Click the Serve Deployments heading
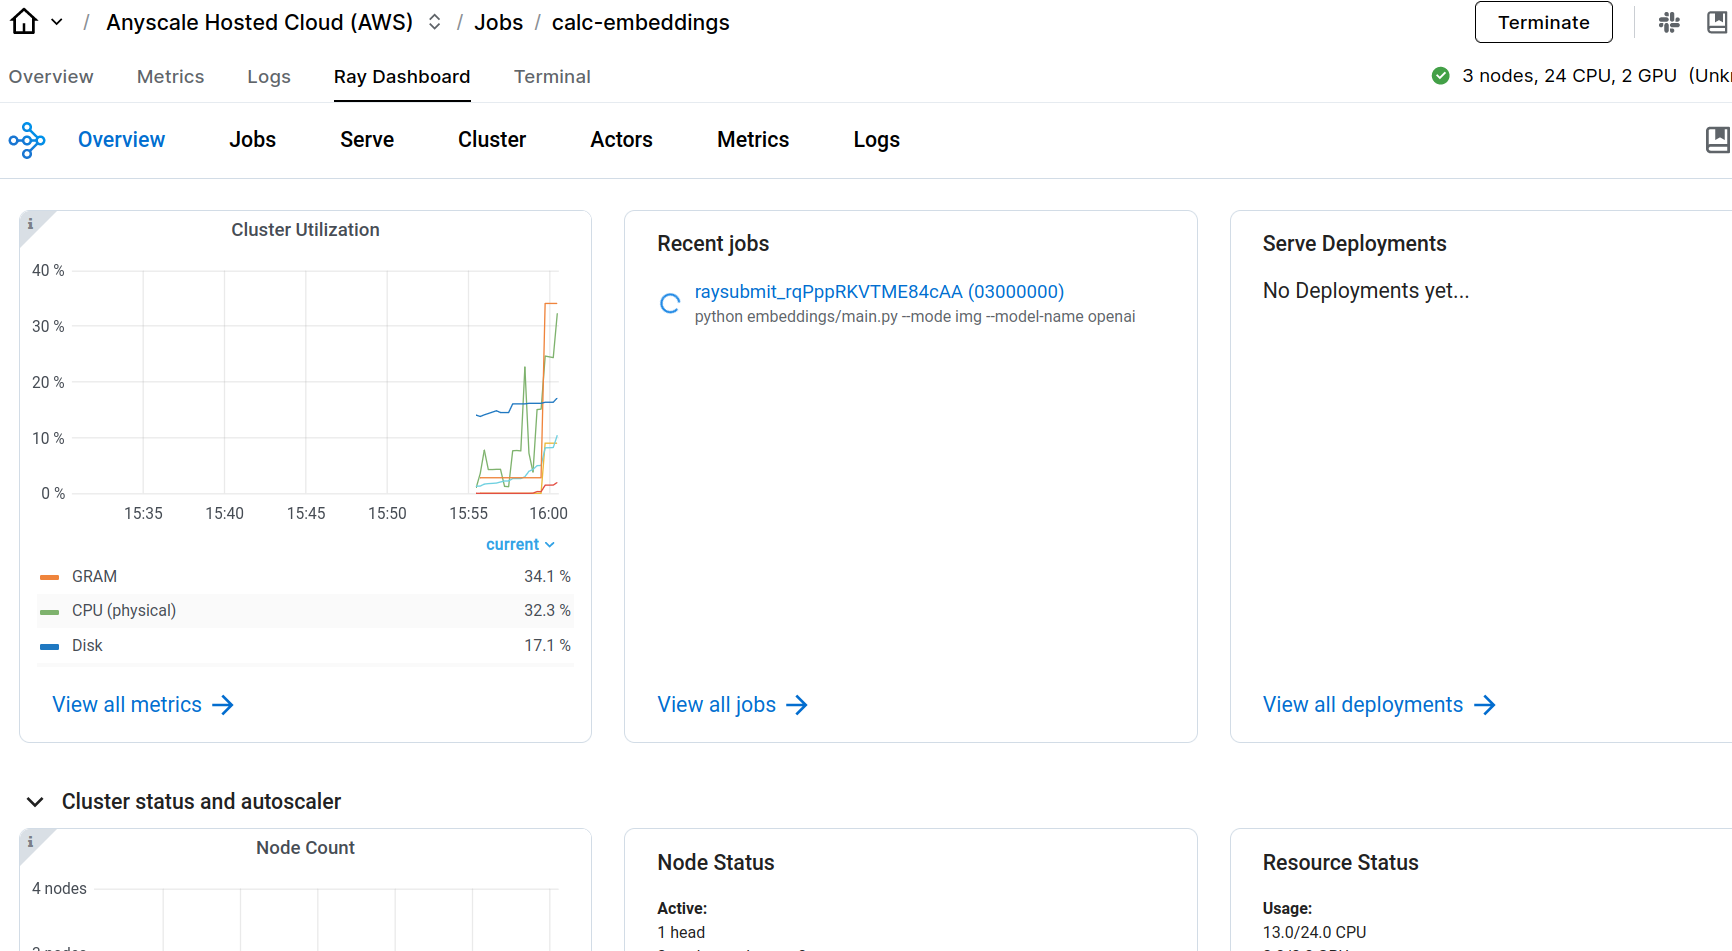This screenshot has height=951, width=1732. pyautogui.click(x=1354, y=244)
